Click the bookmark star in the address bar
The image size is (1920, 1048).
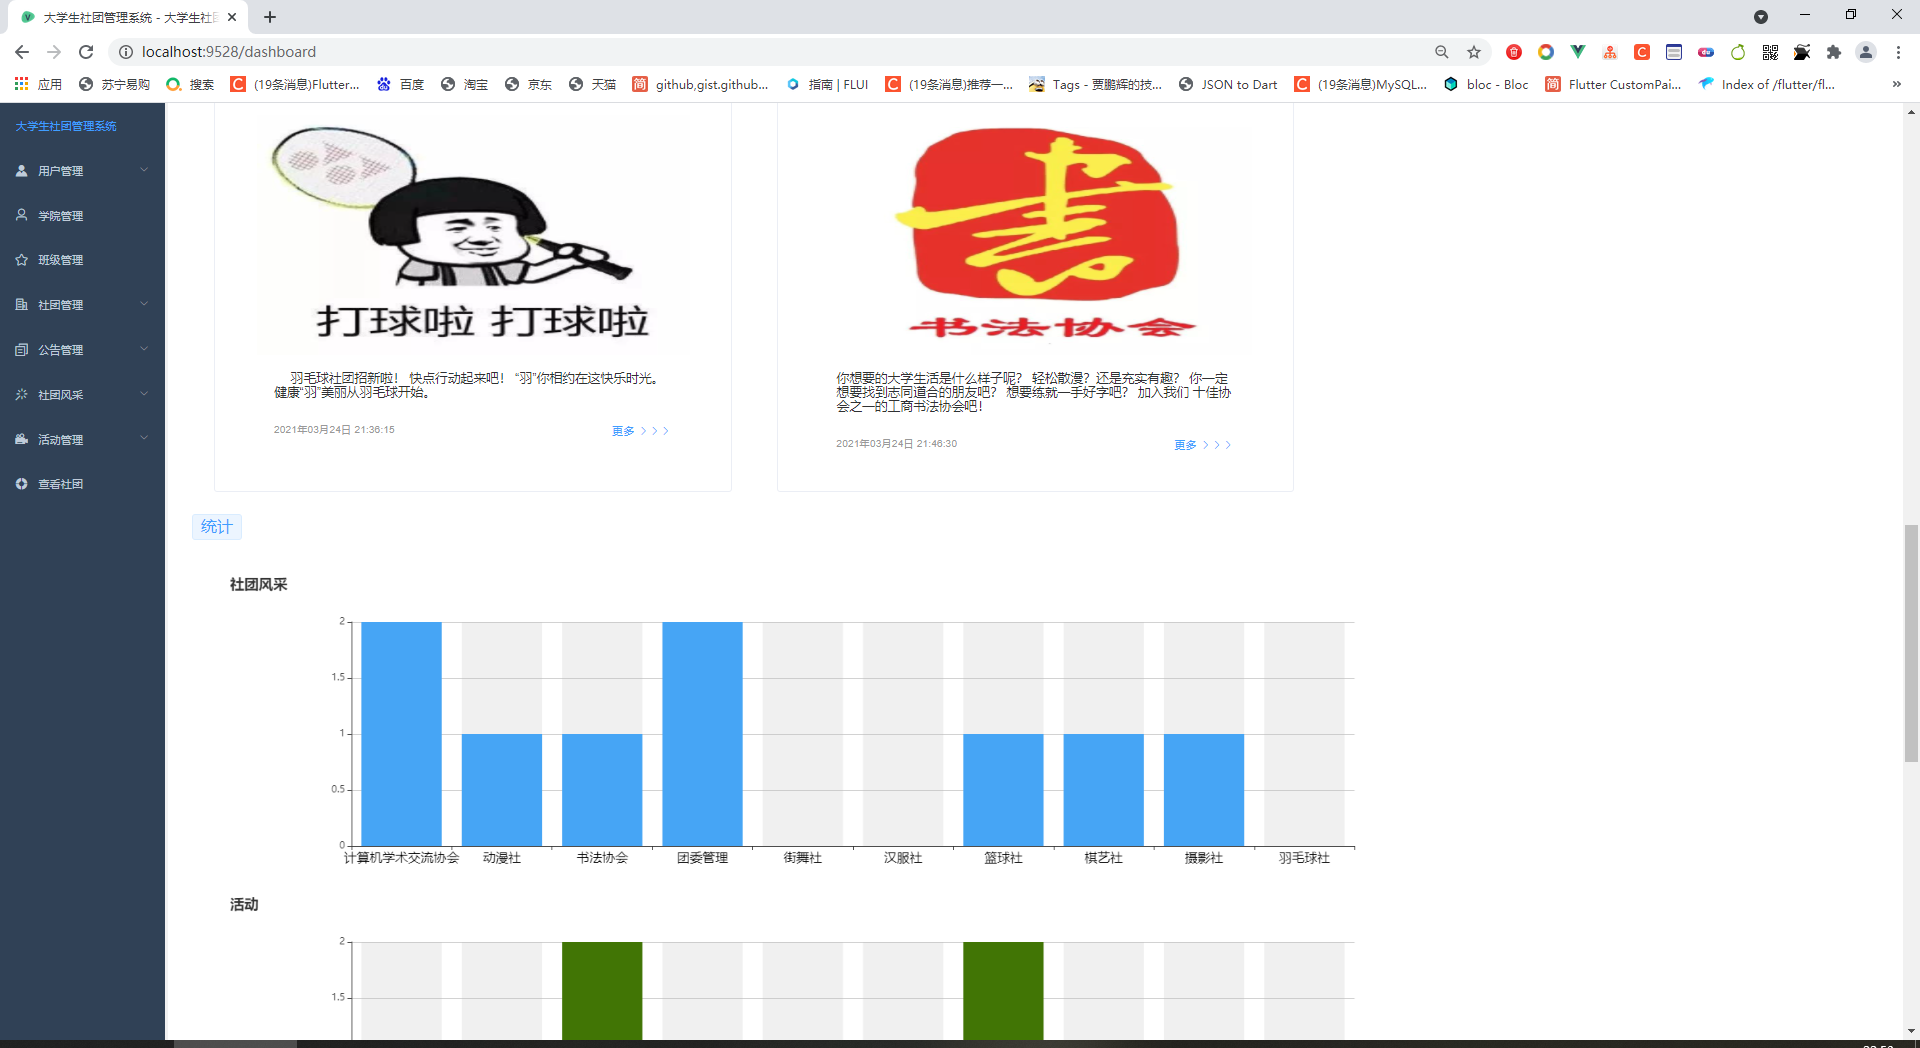1473,52
